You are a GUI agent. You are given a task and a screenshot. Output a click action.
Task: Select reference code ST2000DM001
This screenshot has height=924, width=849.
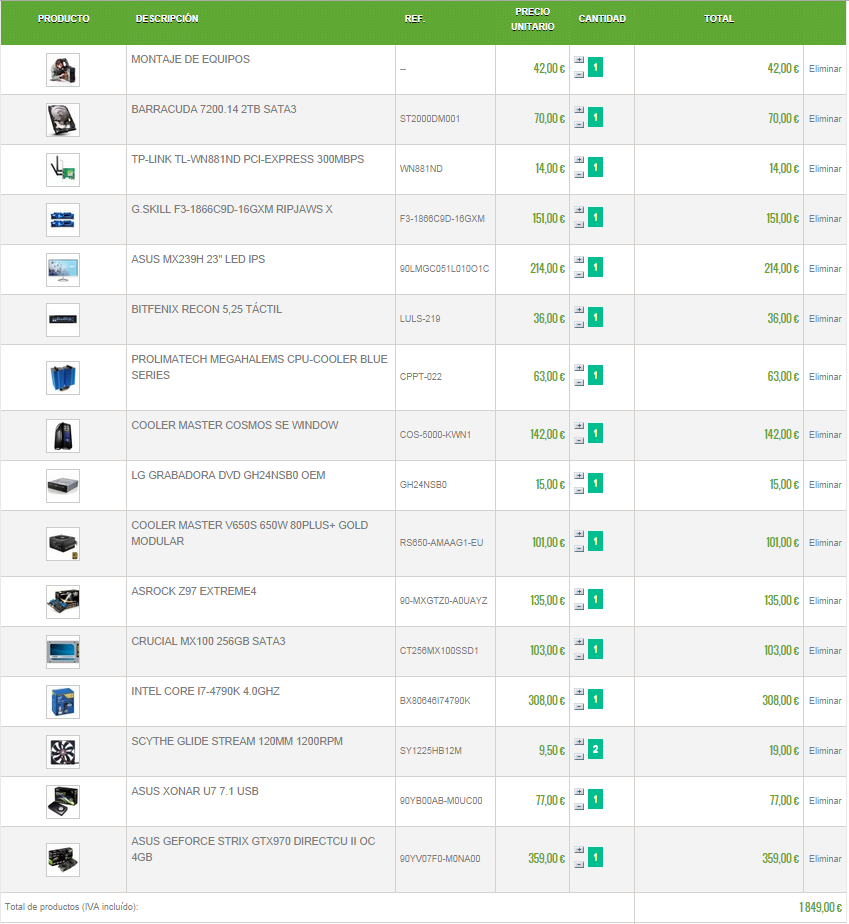tap(430, 119)
